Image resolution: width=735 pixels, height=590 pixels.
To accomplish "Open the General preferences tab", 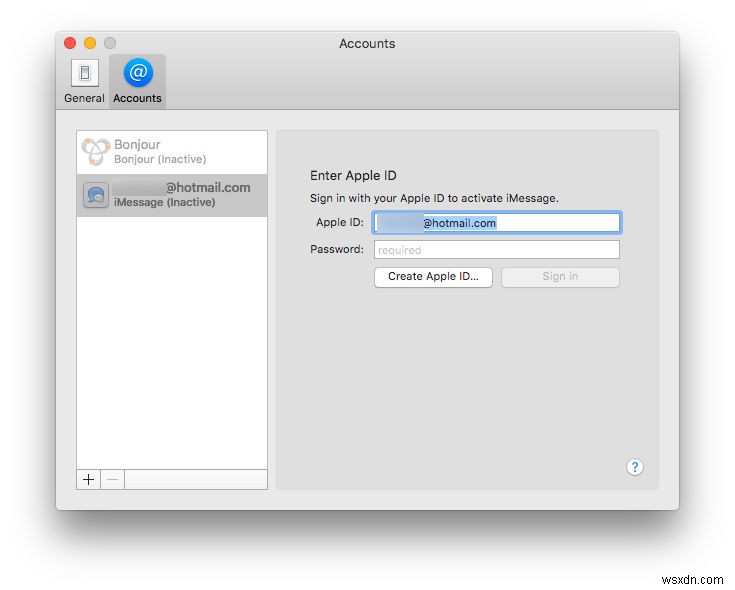I will tap(84, 82).
